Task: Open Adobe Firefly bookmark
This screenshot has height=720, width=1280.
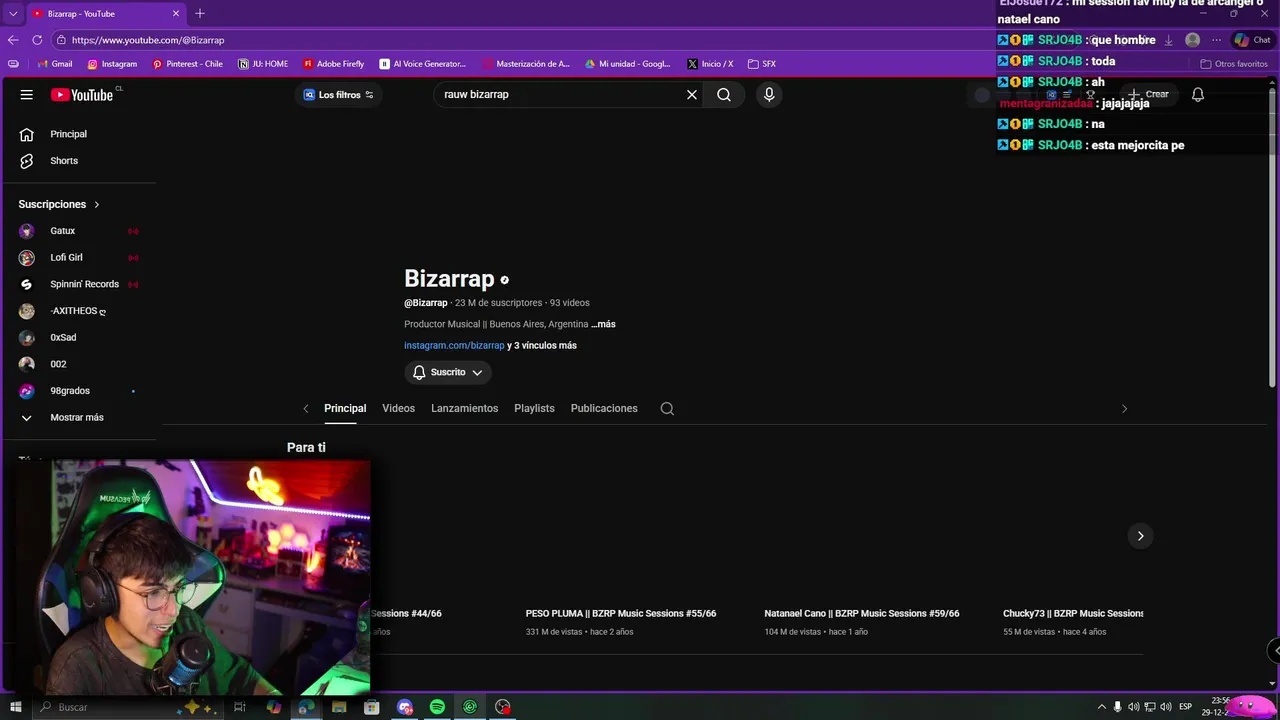Action: point(333,64)
